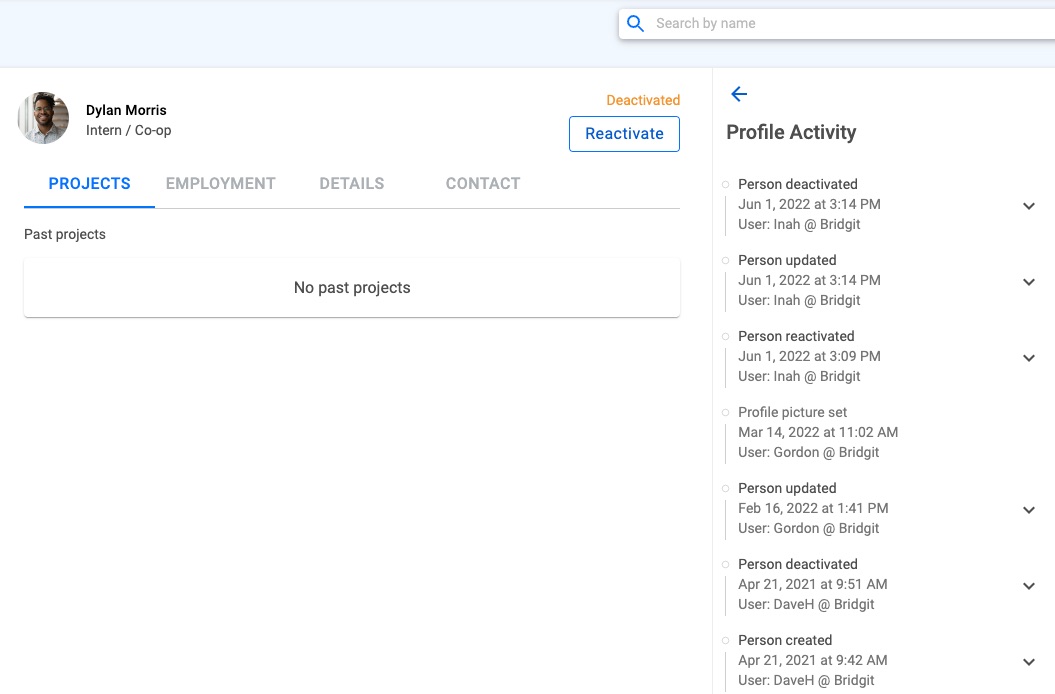Reactivate Dylan Morris's profile
The height and width of the screenshot is (694, 1055).
(x=624, y=134)
